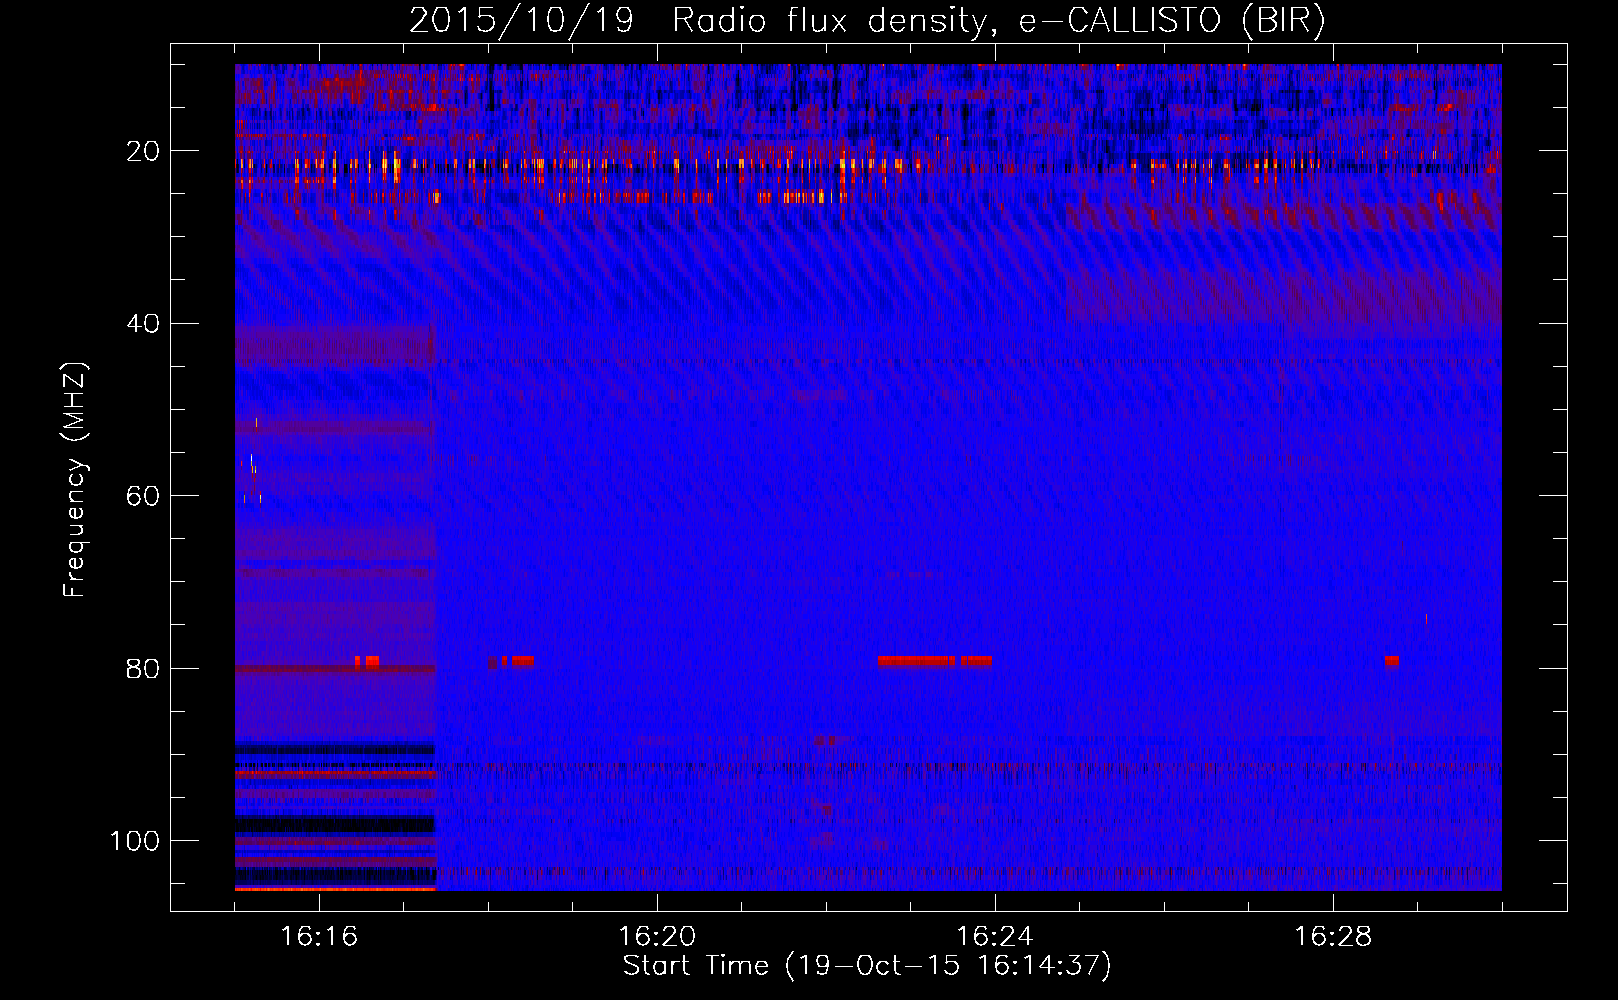Click the "Start Time (19-Oct-15 16:14:37)" label
1618x1000 pixels.
click(x=867, y=966)
